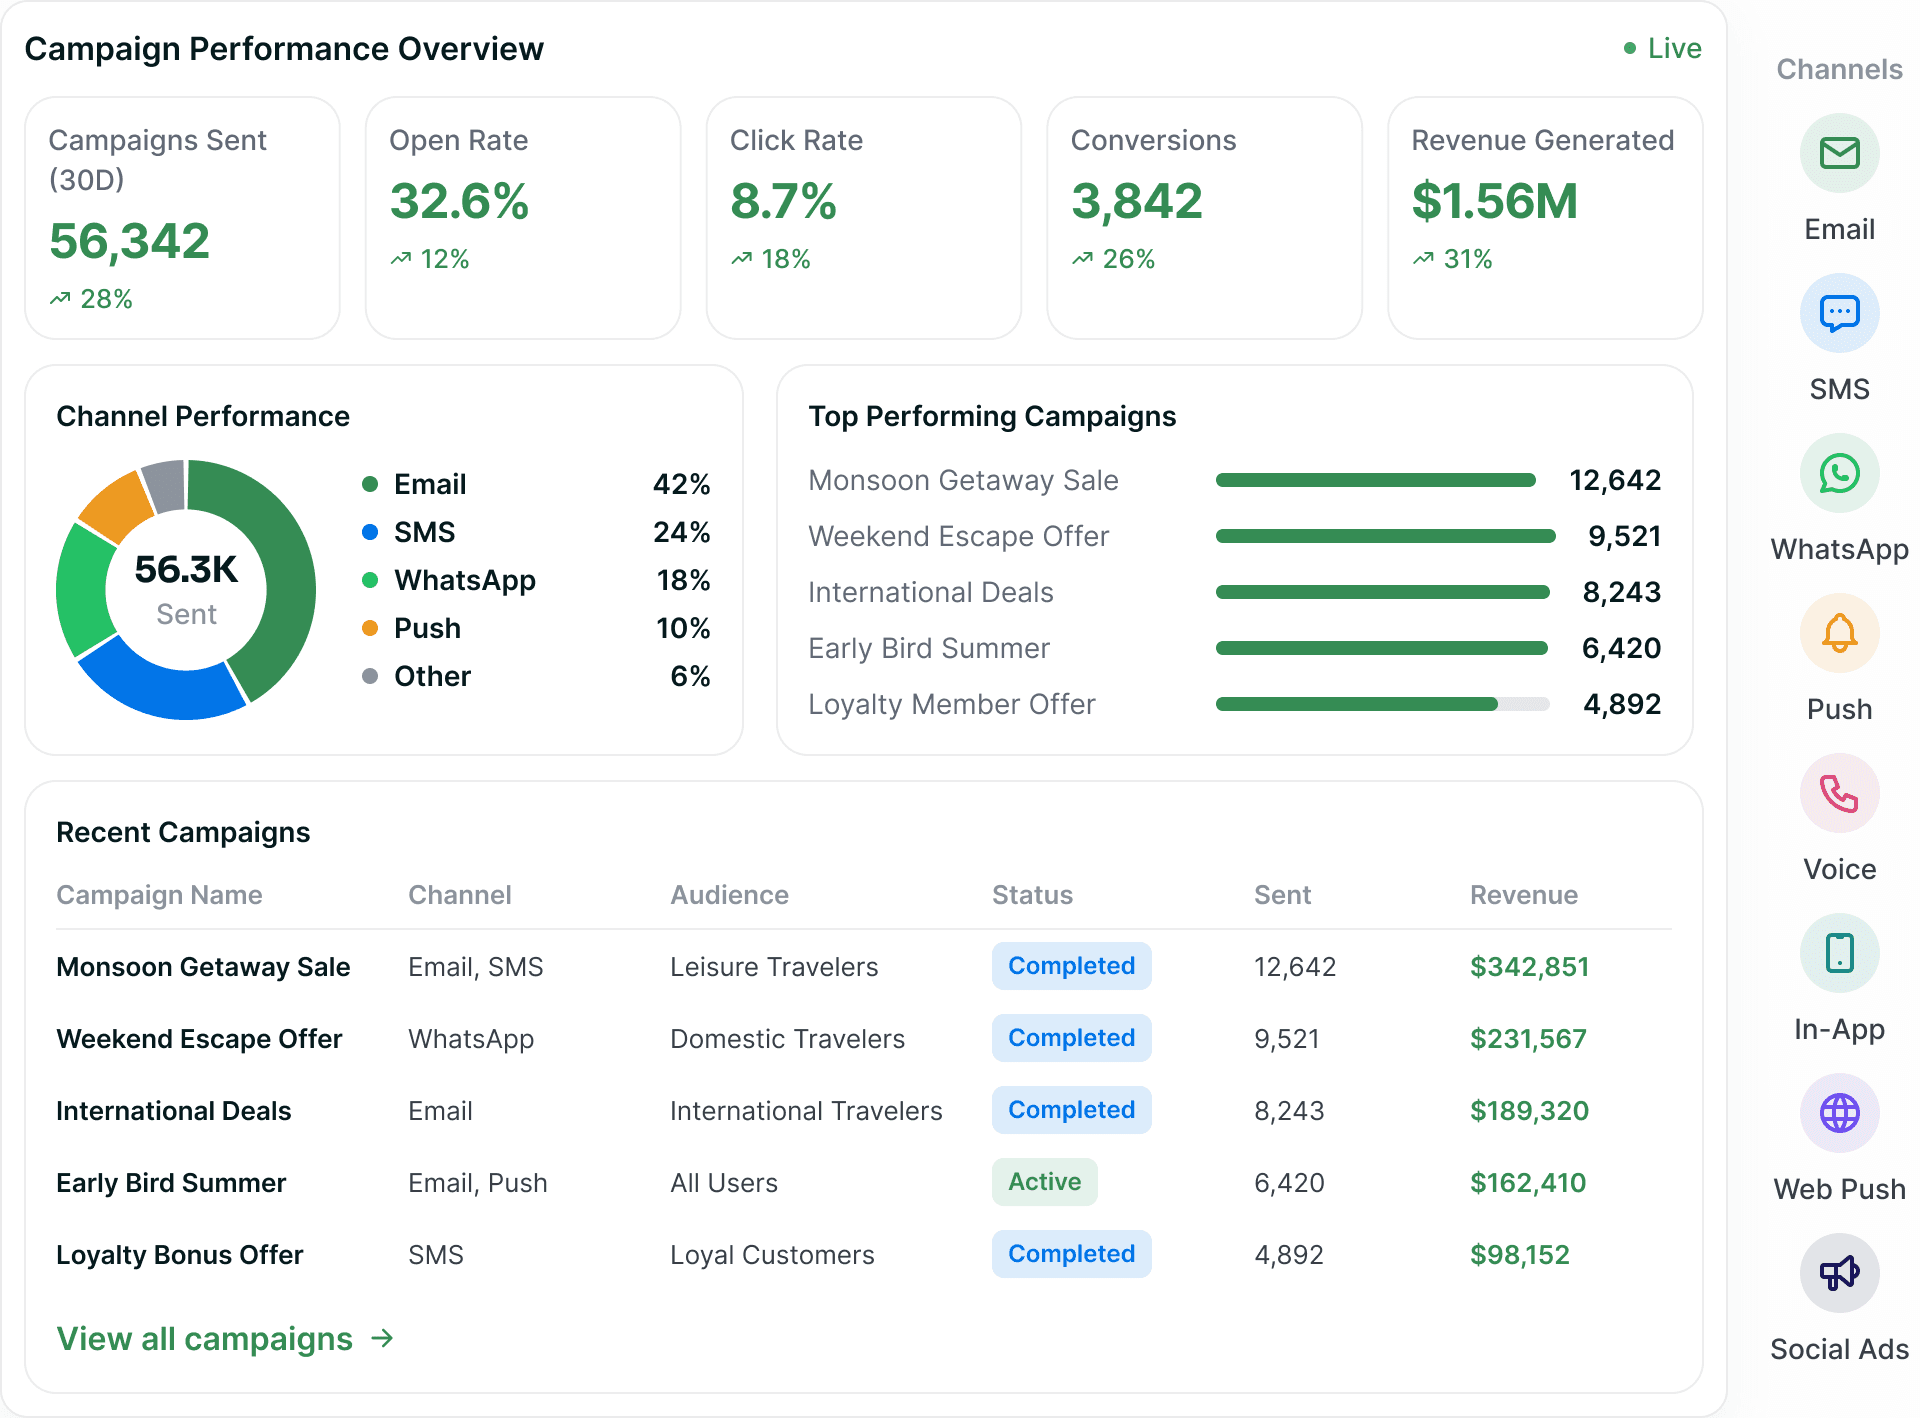This screenshot has height=1418, width=1920.
Task: Click the Conversions value 3,842
Action: click(x=1137, y=201)
